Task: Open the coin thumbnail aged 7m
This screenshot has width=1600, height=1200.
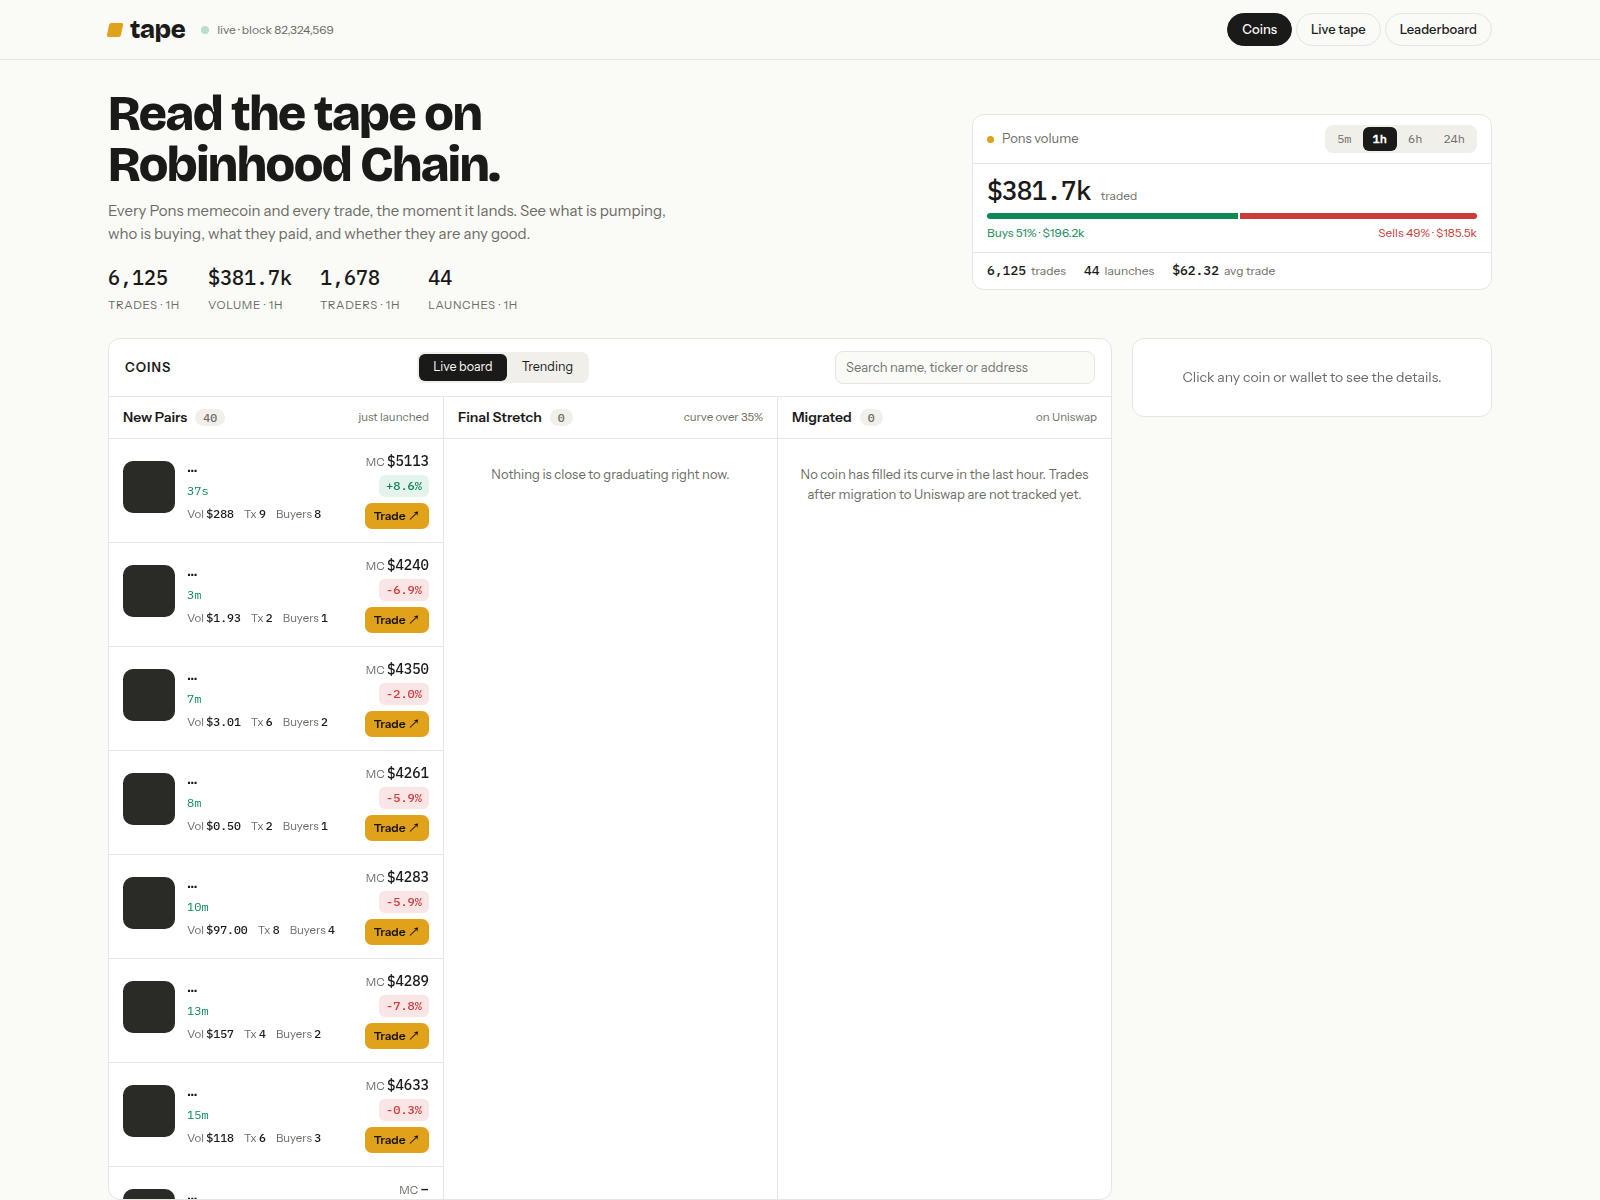Action: point(149,695)
